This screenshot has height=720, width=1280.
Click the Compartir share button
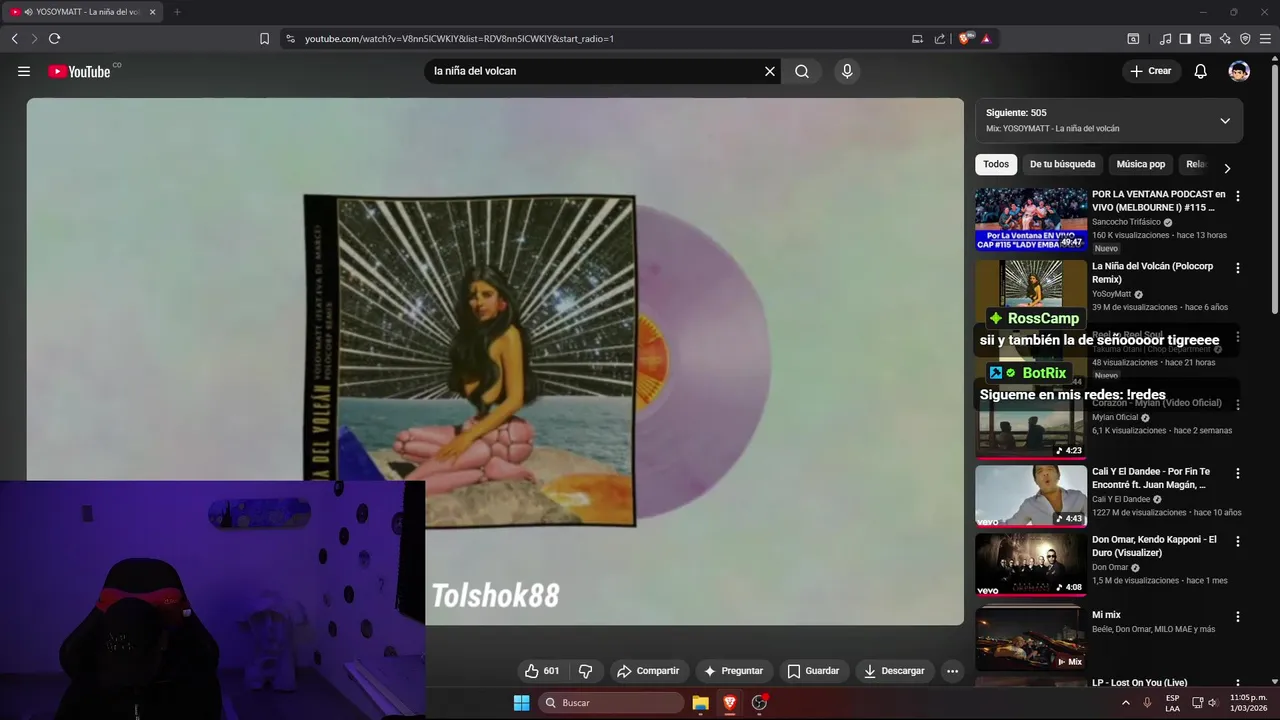[x=648, y=671]
